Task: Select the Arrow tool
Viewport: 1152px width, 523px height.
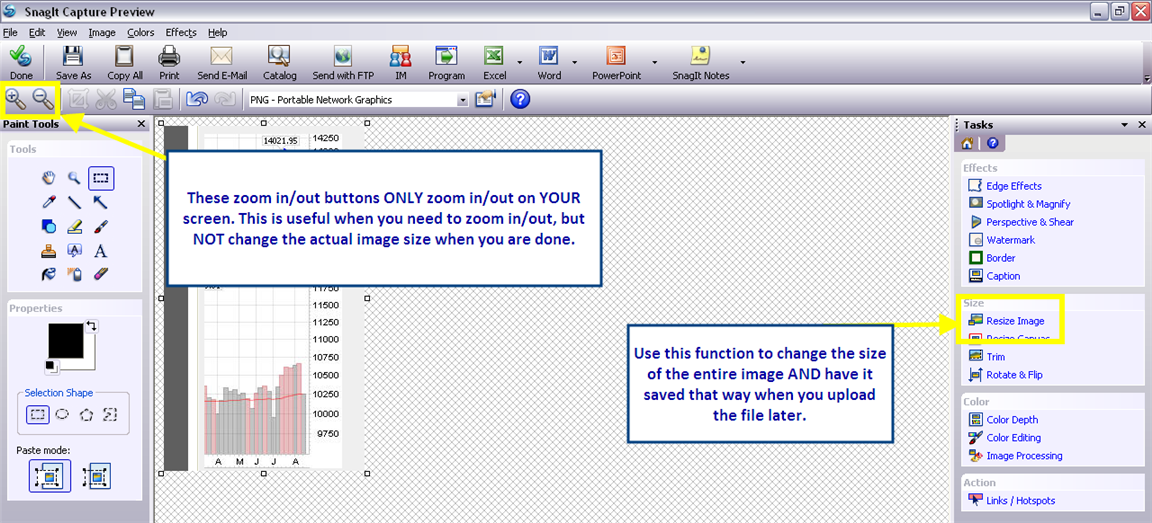Action: click(x=101, y=201)
